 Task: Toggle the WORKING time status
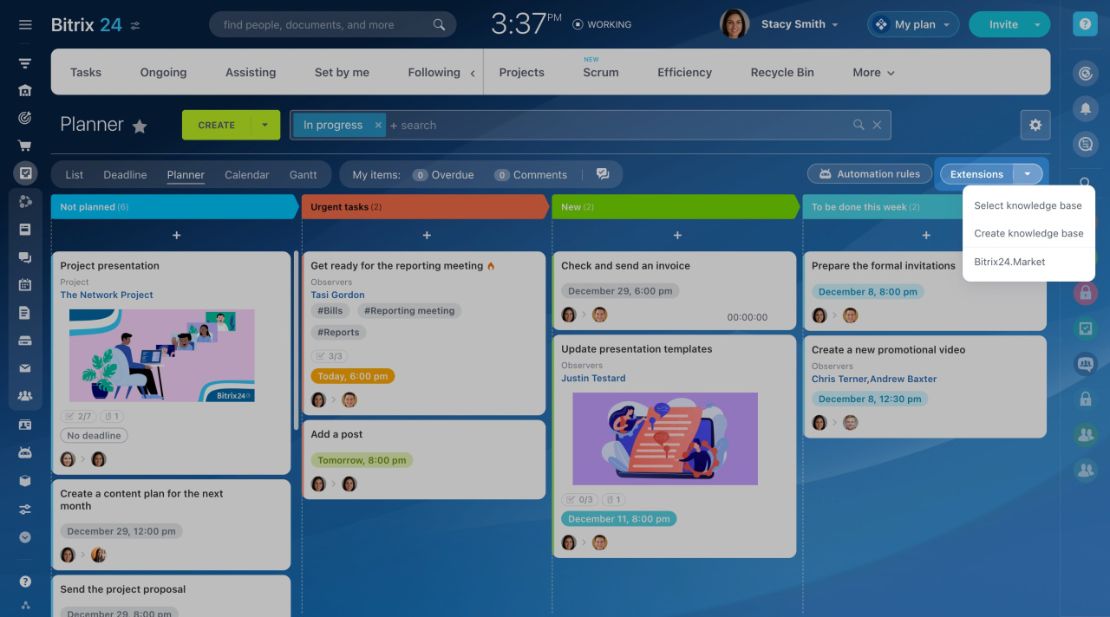point(602,25)
